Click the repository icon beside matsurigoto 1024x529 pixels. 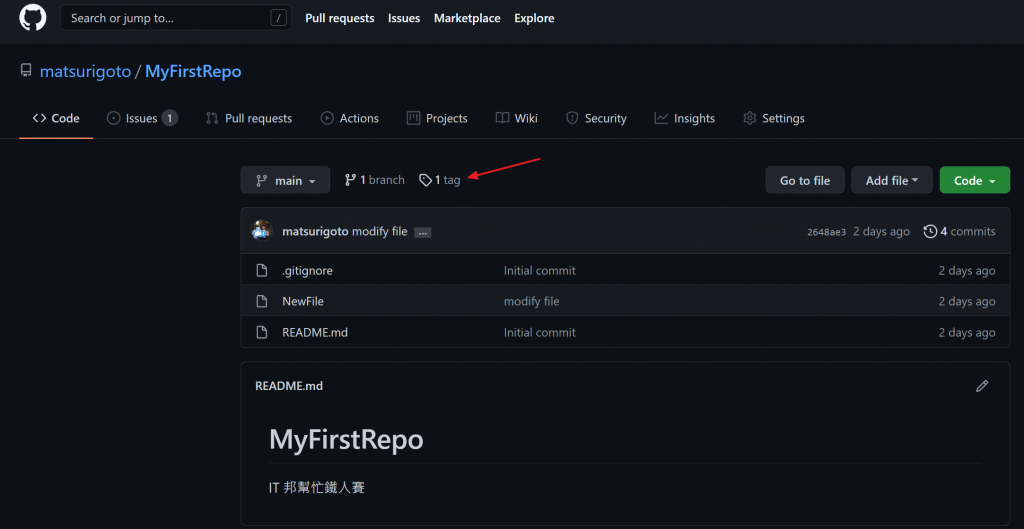coord(26,71)
